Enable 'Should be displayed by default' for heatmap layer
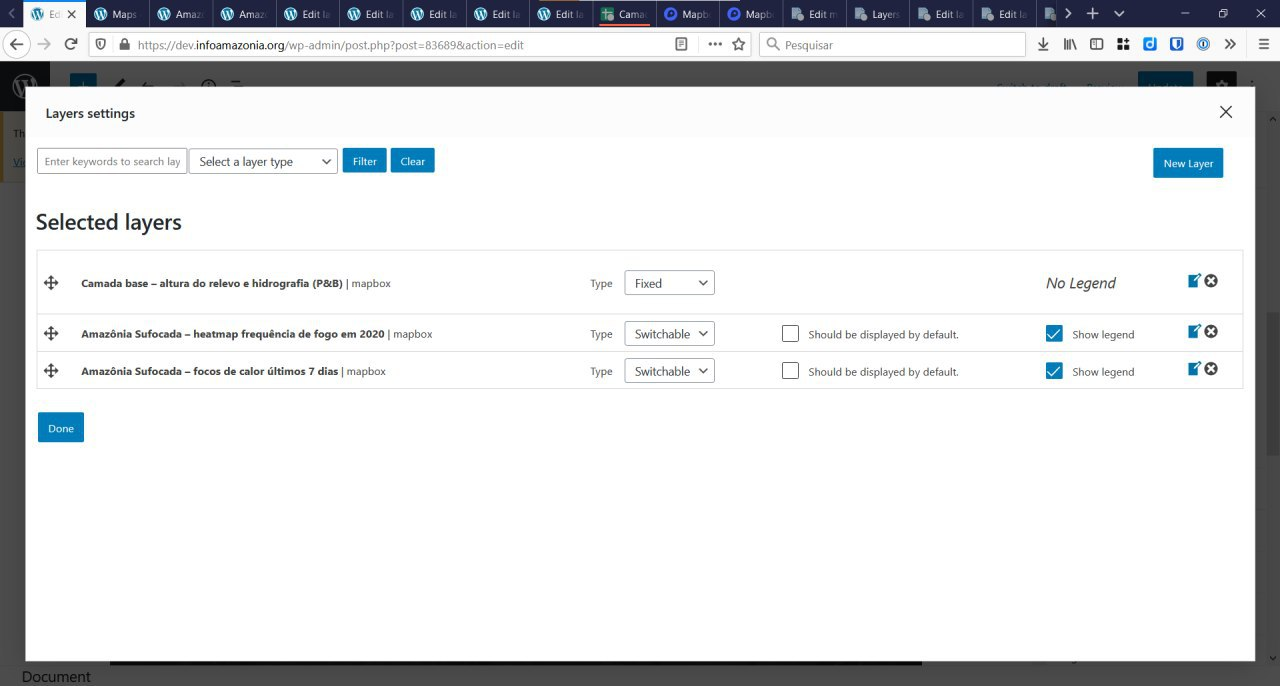The image size is (1280, 686). (790, 332)
